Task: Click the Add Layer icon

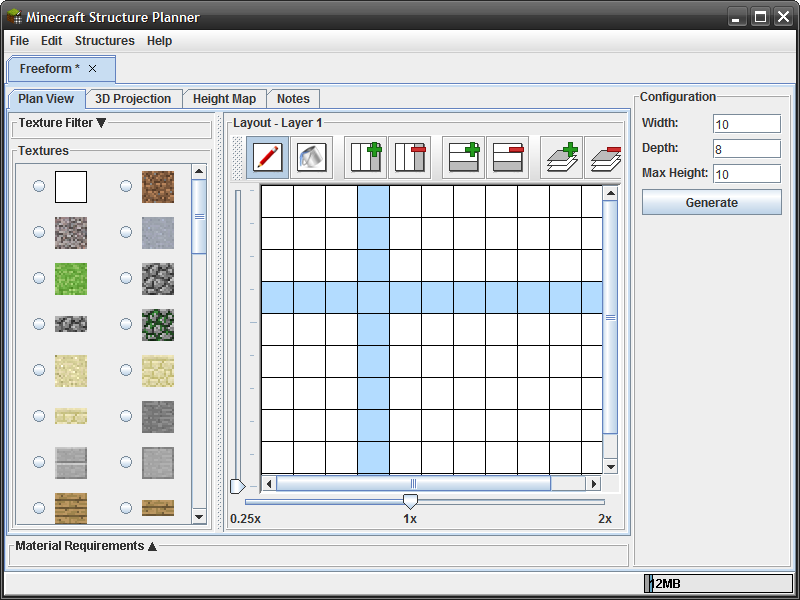Action: (x=561, y=157)
